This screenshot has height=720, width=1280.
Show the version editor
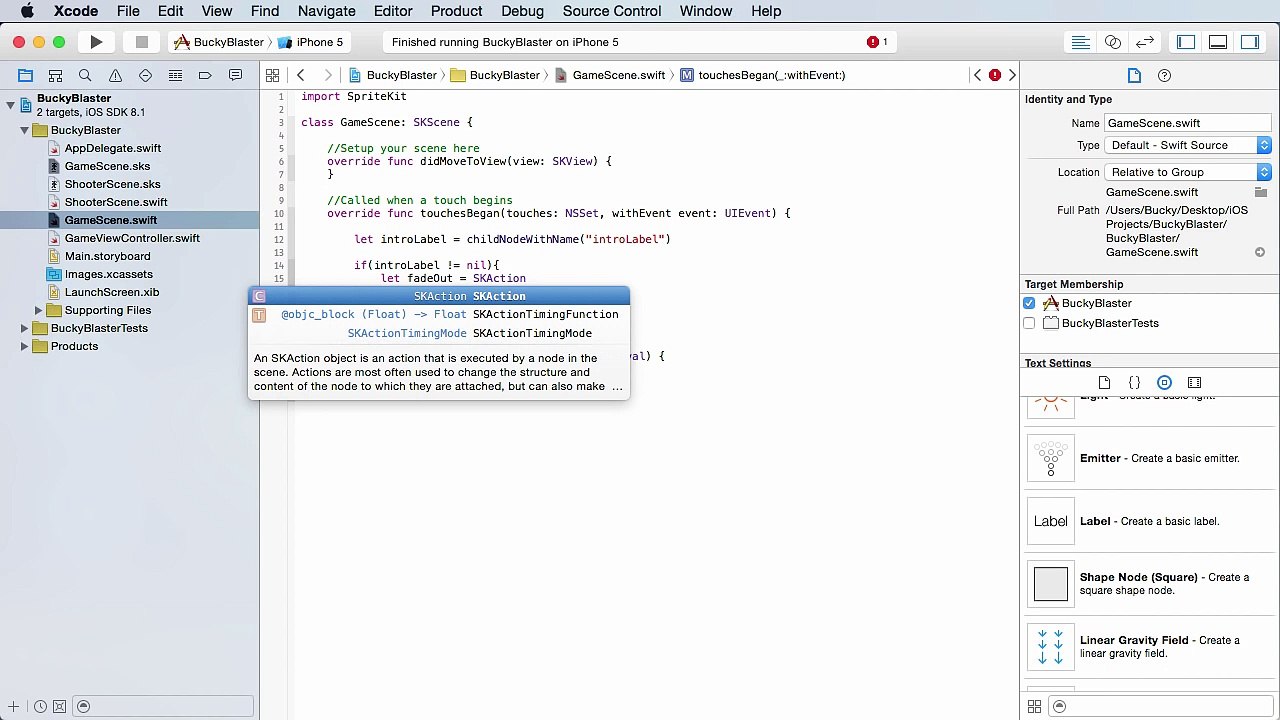coord(1145,42)
